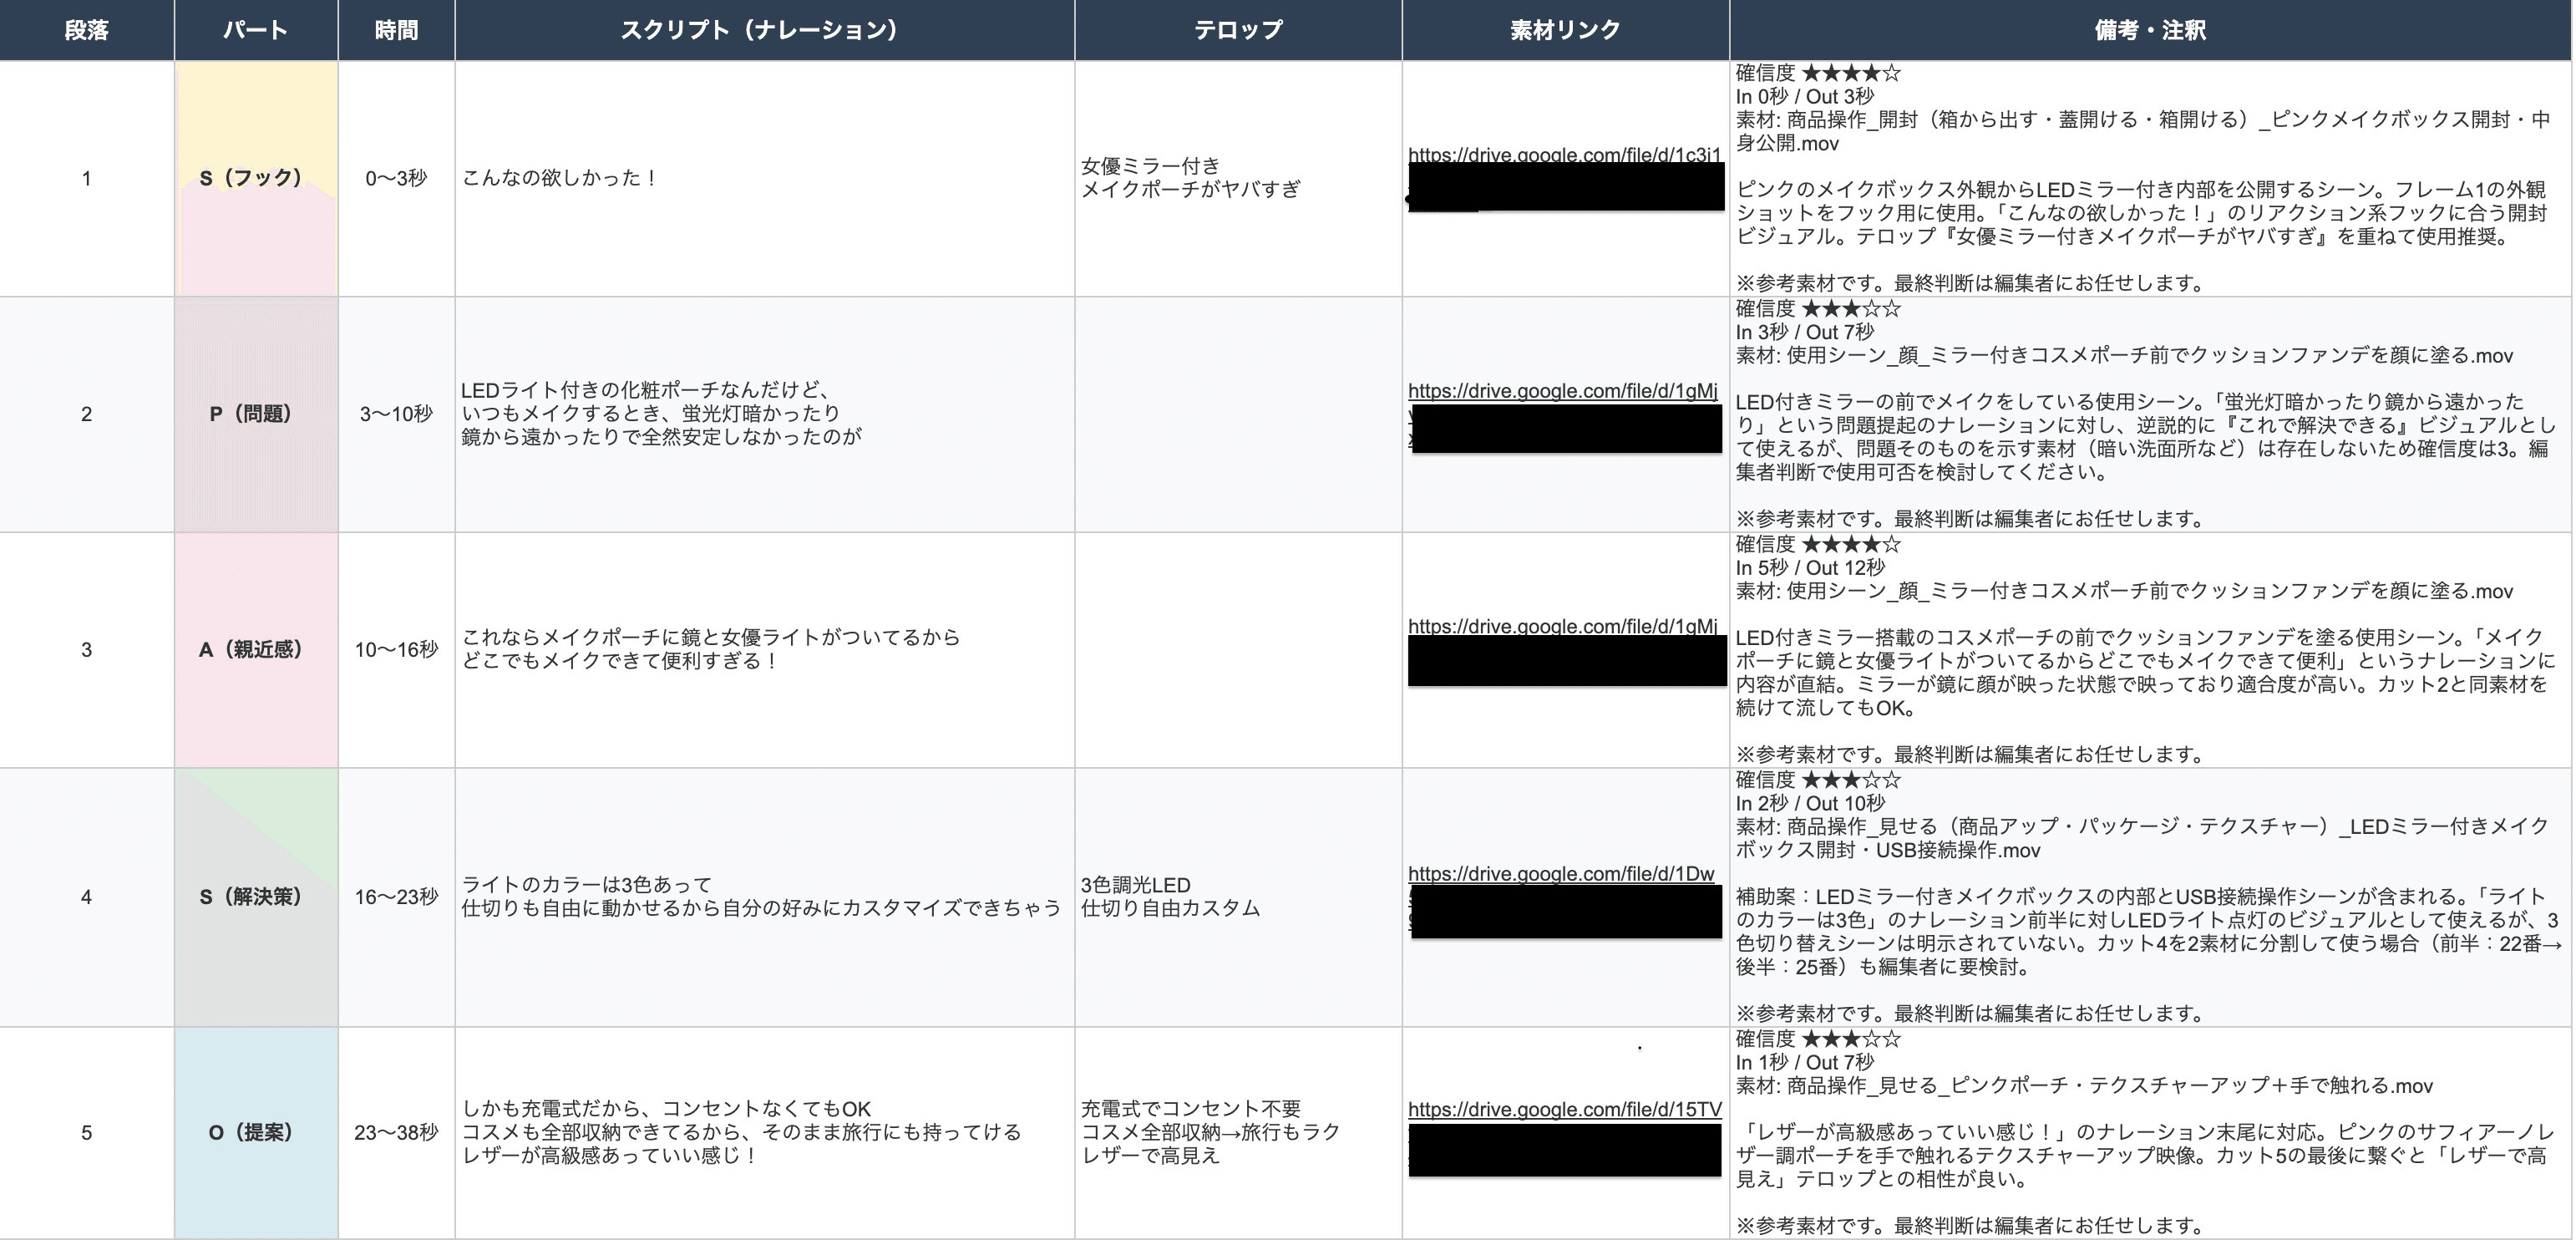Screen dimensions: 2576x1240
Task: Click the 素材リンク column header
Action: 1566,30
